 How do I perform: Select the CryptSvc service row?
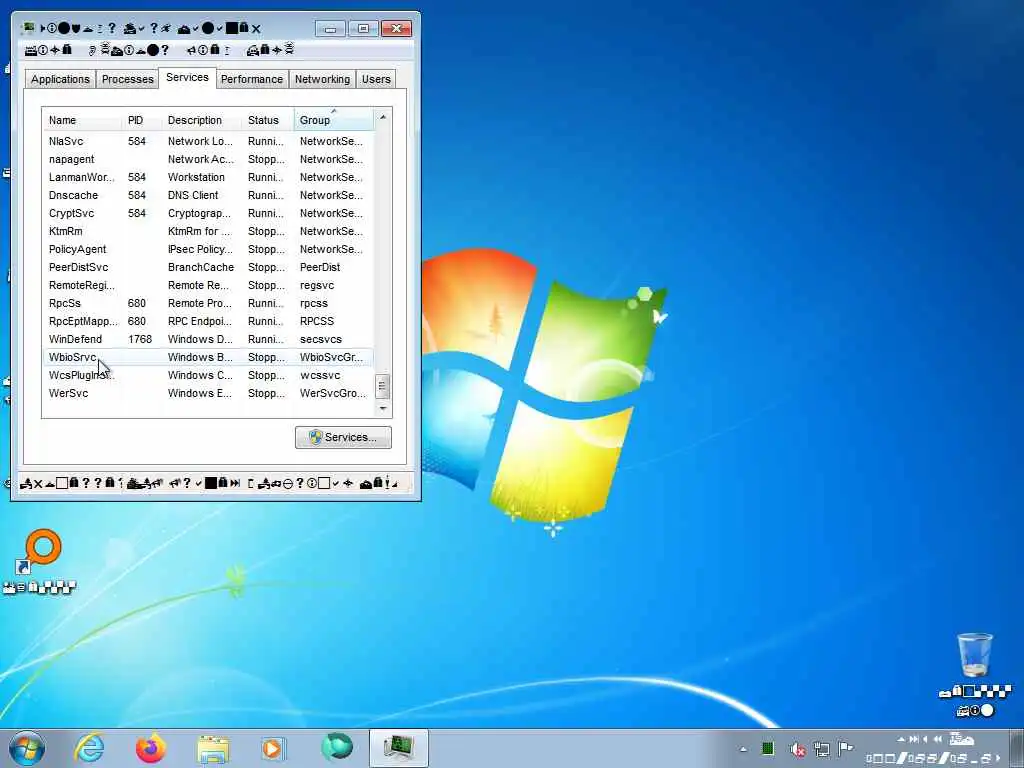[x=208, y=214]
